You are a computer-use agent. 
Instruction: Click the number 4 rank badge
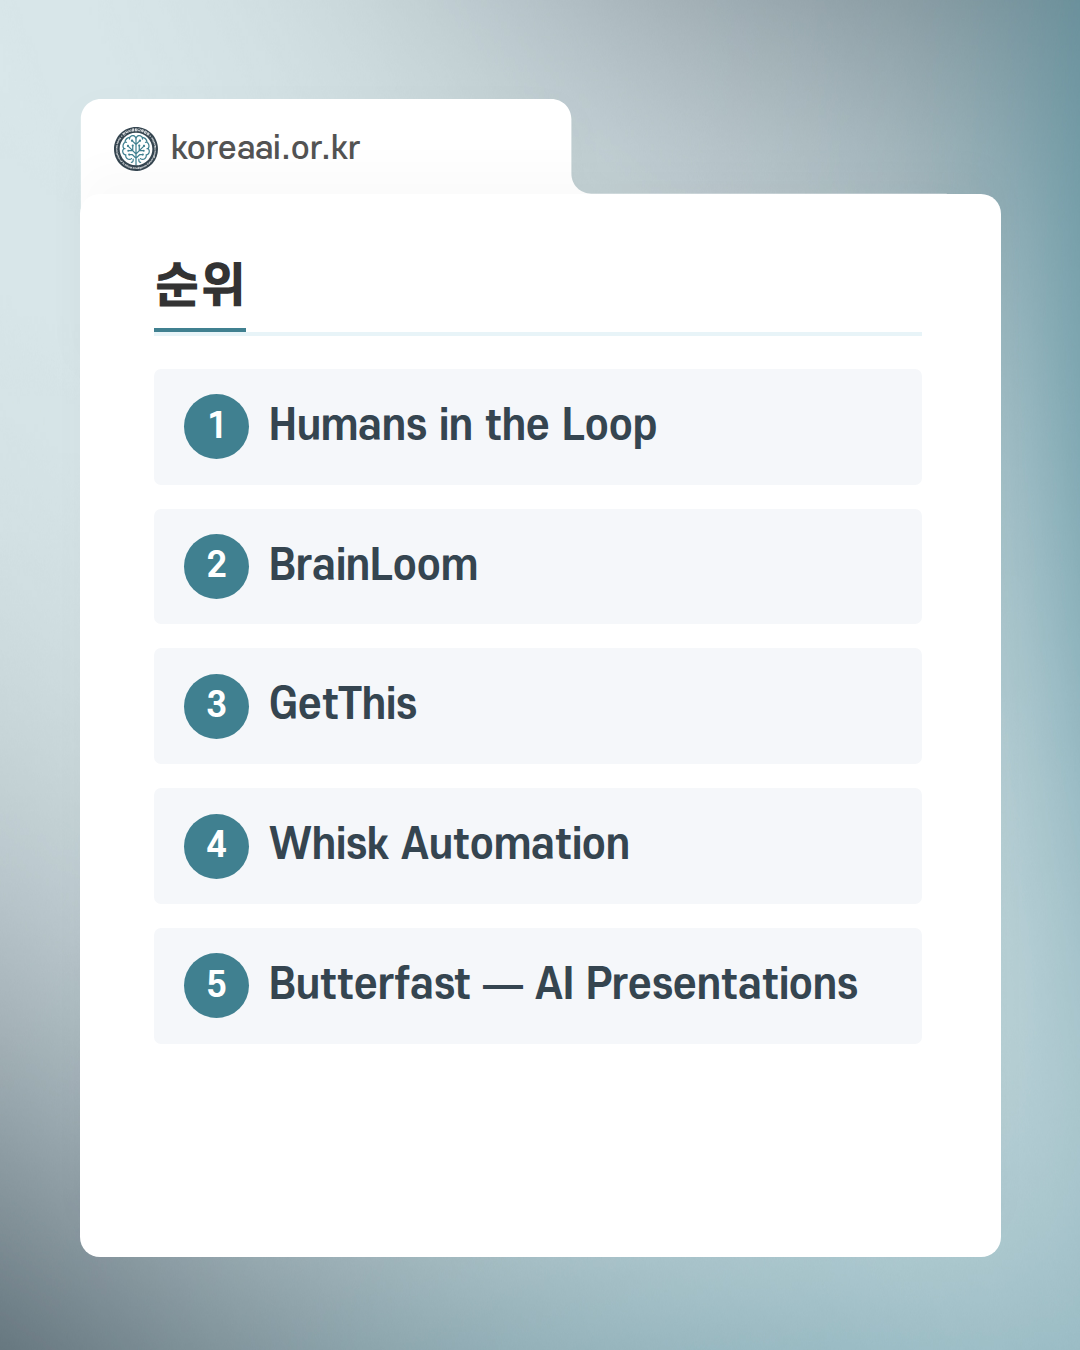pyautogui.click(x=216, y=846)
